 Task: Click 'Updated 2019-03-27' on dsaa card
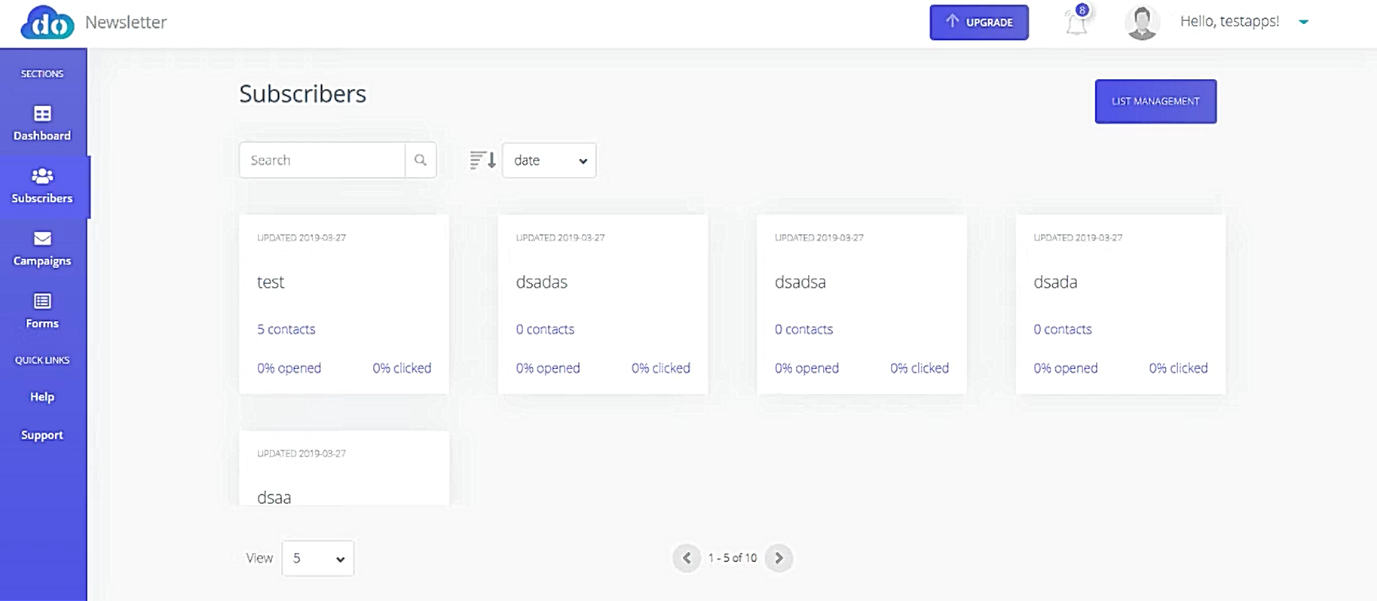pyautogui.click(x=301, y=453)
